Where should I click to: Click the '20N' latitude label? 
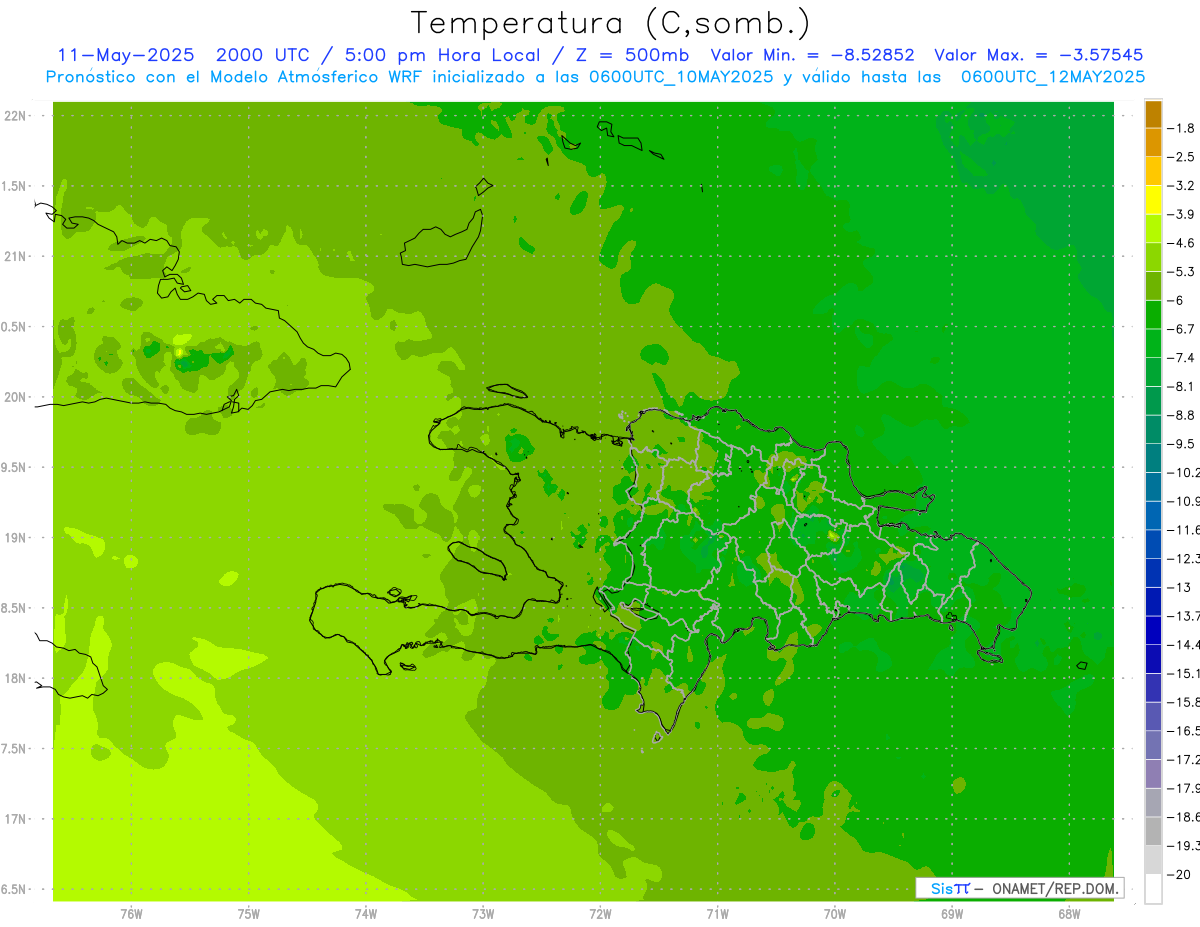click(16, 397)
